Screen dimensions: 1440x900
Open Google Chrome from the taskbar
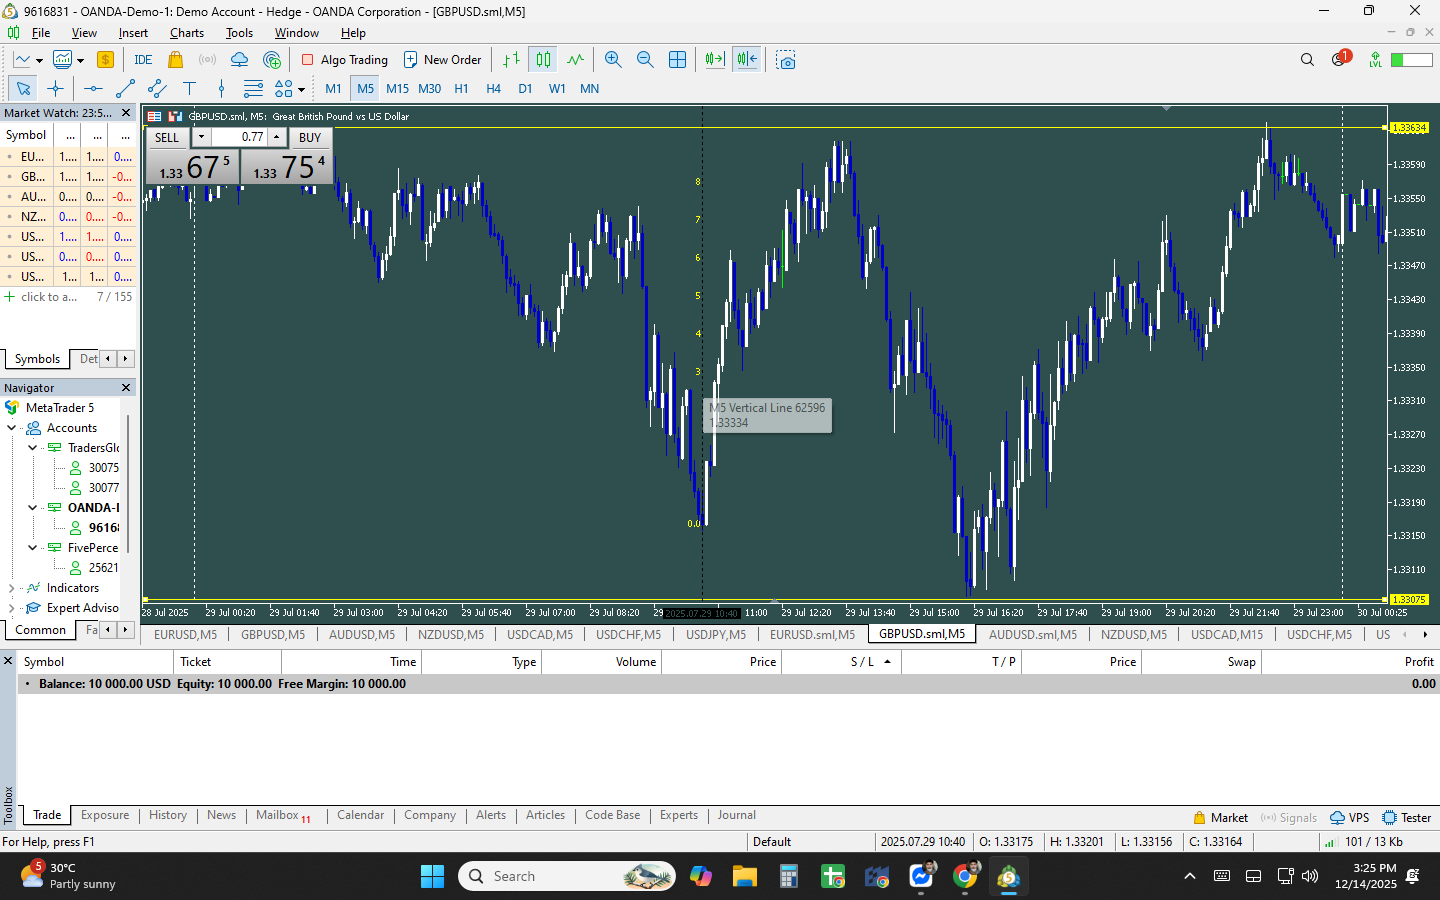click(965, 876)
